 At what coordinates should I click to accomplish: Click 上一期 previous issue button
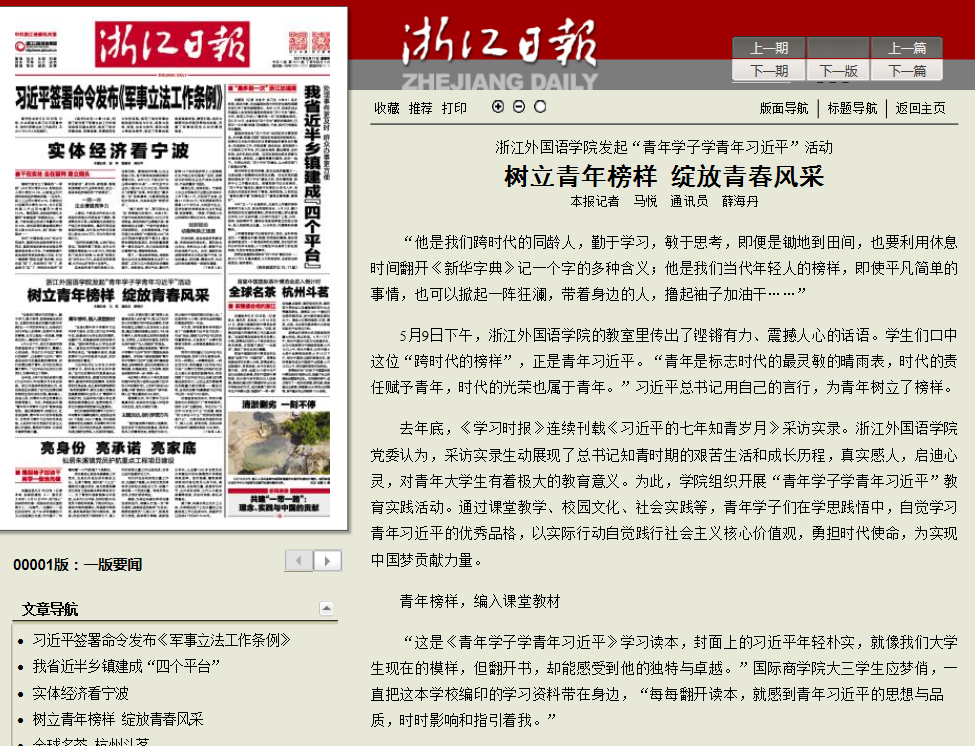tap(769, 48)
